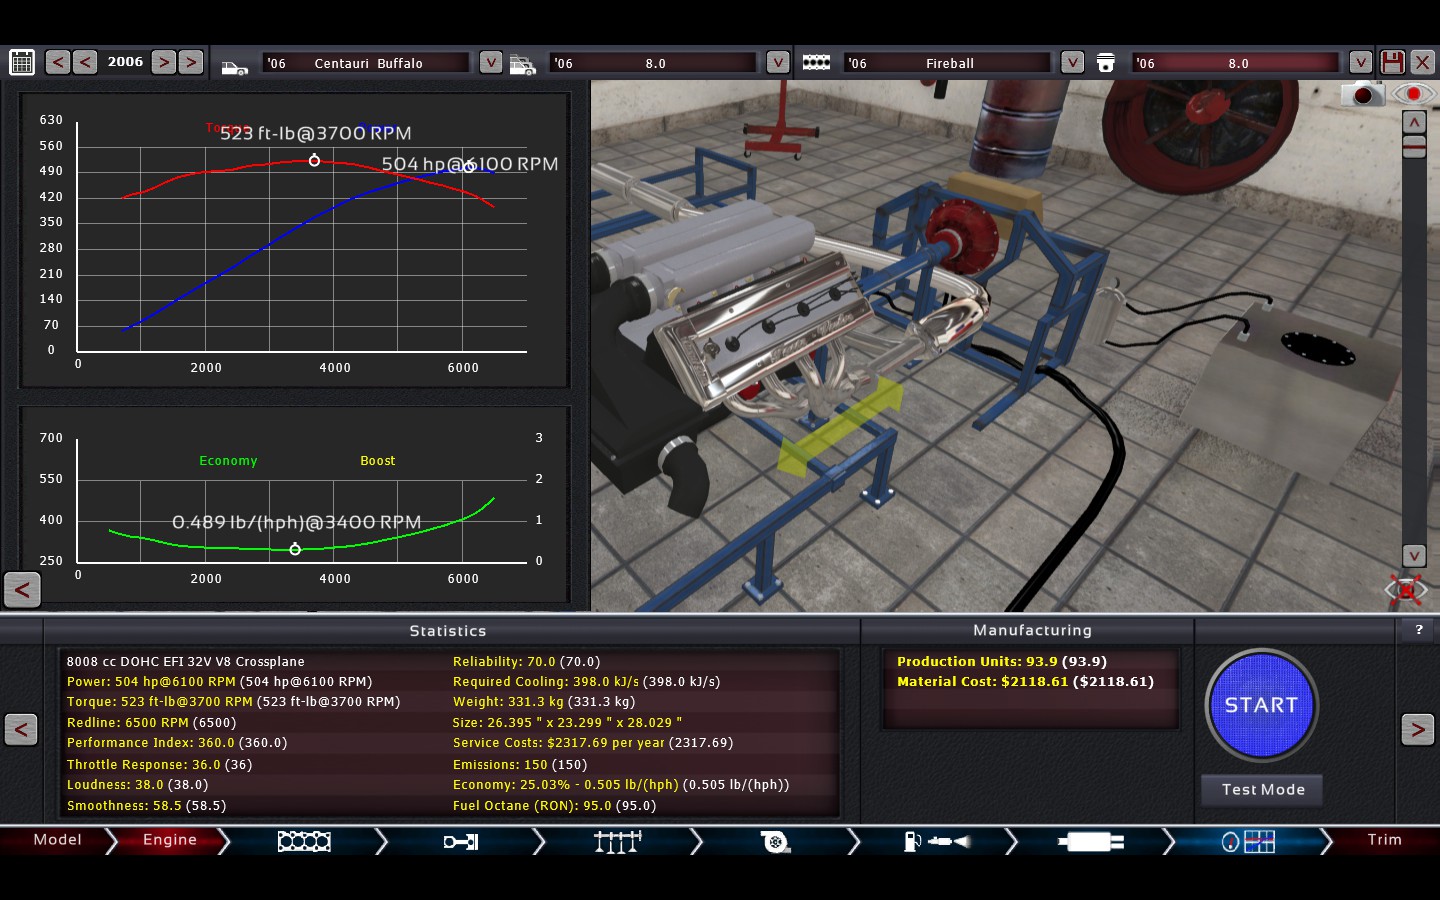Click the Smoothness: 58.5 statistic
Viewport: 1440px width, 900px height.
click(x=146, y=806)
